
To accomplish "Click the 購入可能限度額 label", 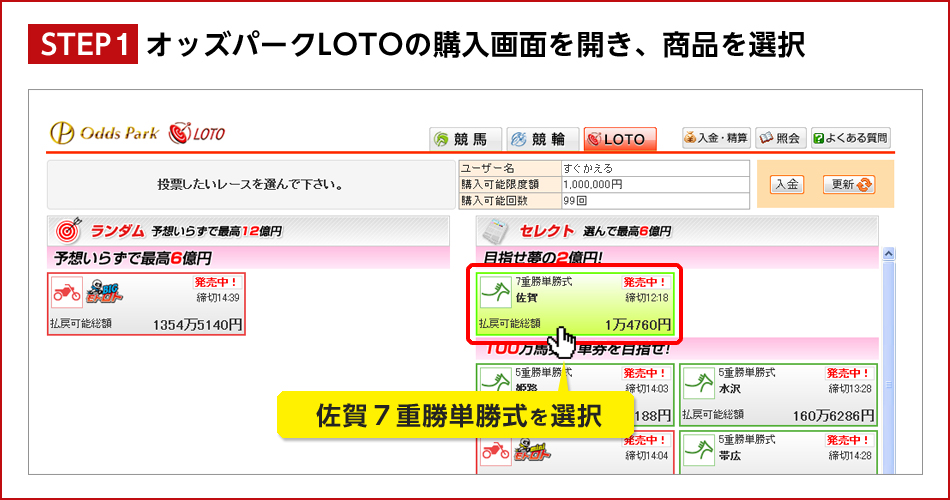I will coord(500,184).
